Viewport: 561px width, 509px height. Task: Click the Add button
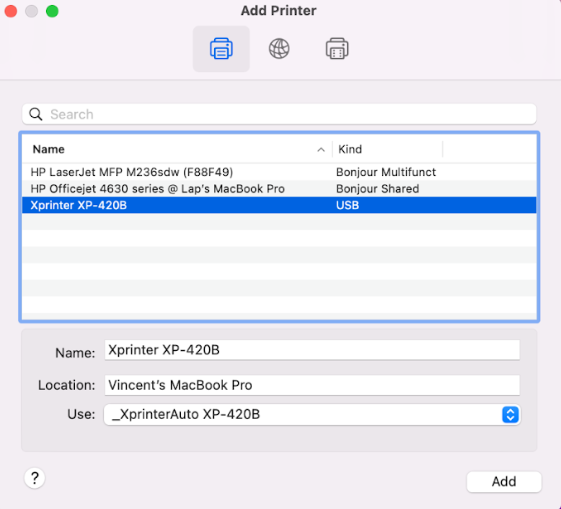tap(504, 481)
